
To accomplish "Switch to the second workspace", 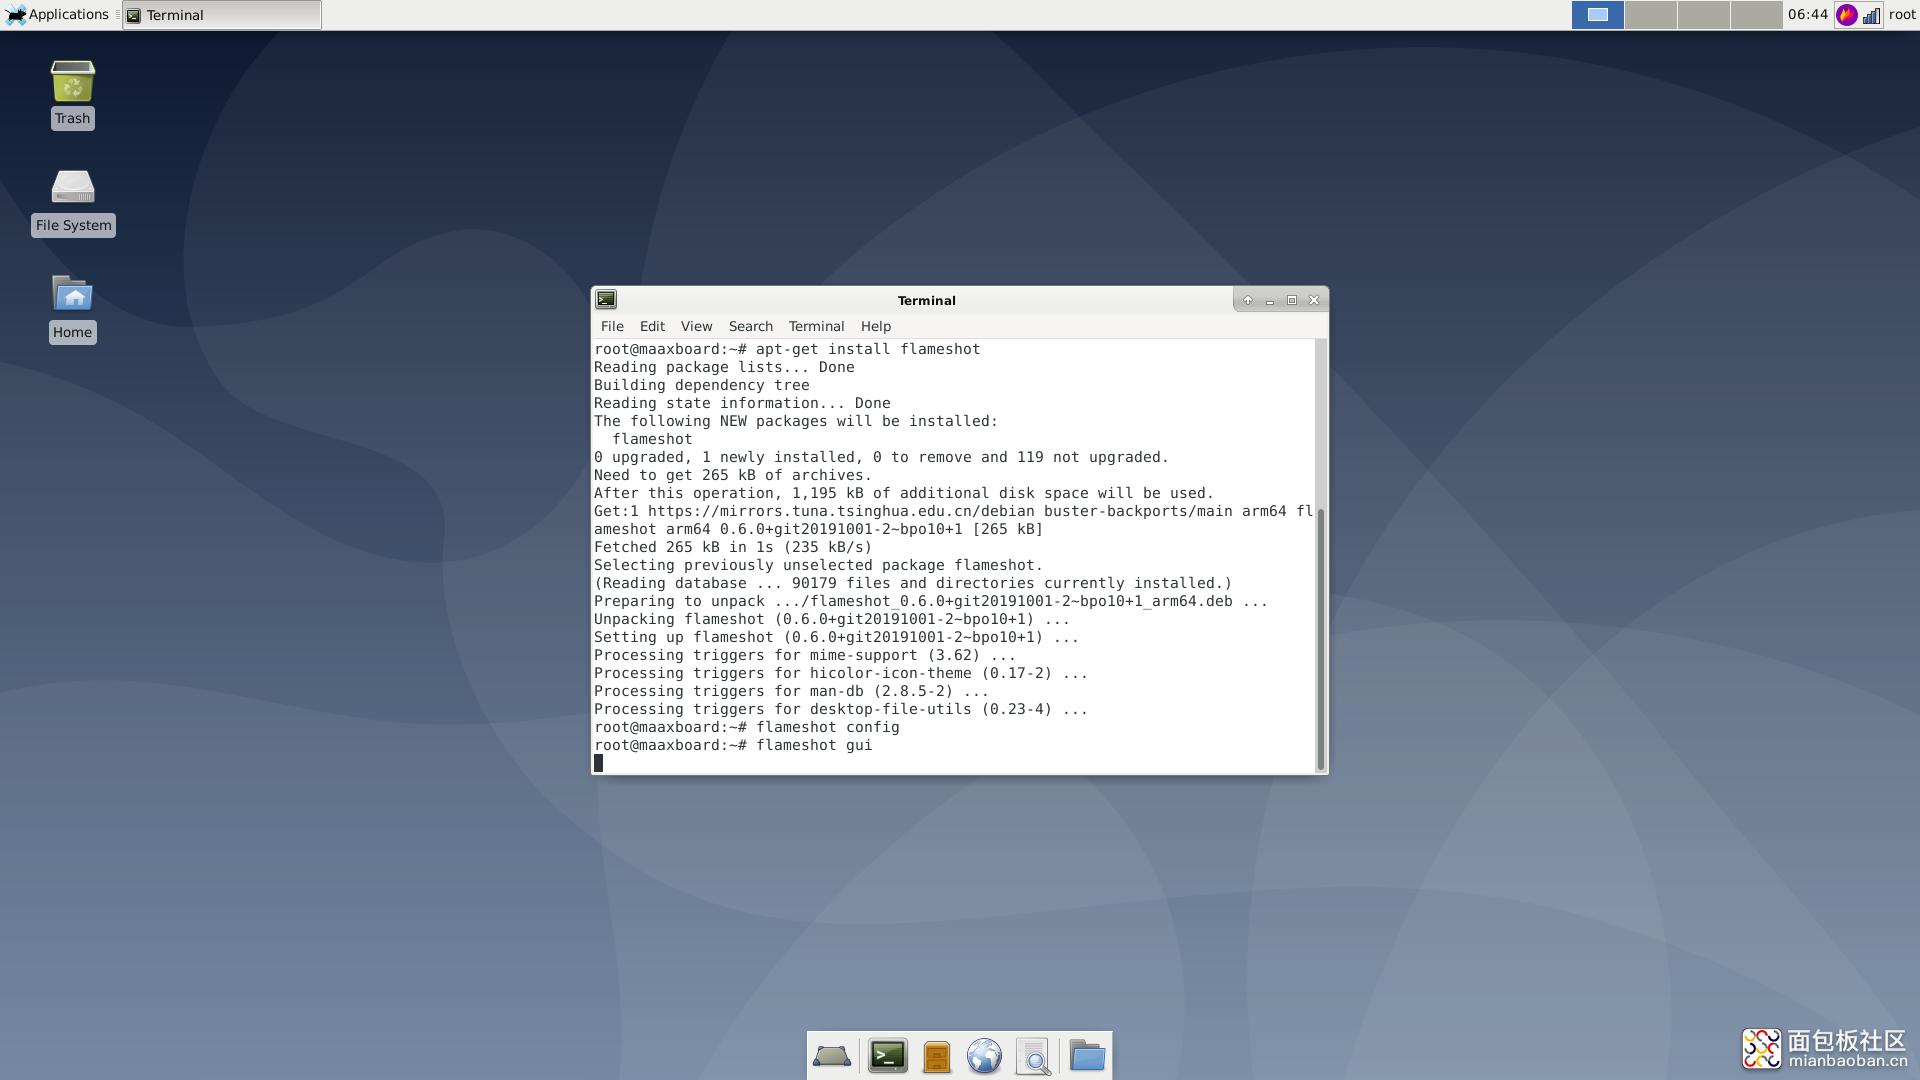I will click(1650, 15).
